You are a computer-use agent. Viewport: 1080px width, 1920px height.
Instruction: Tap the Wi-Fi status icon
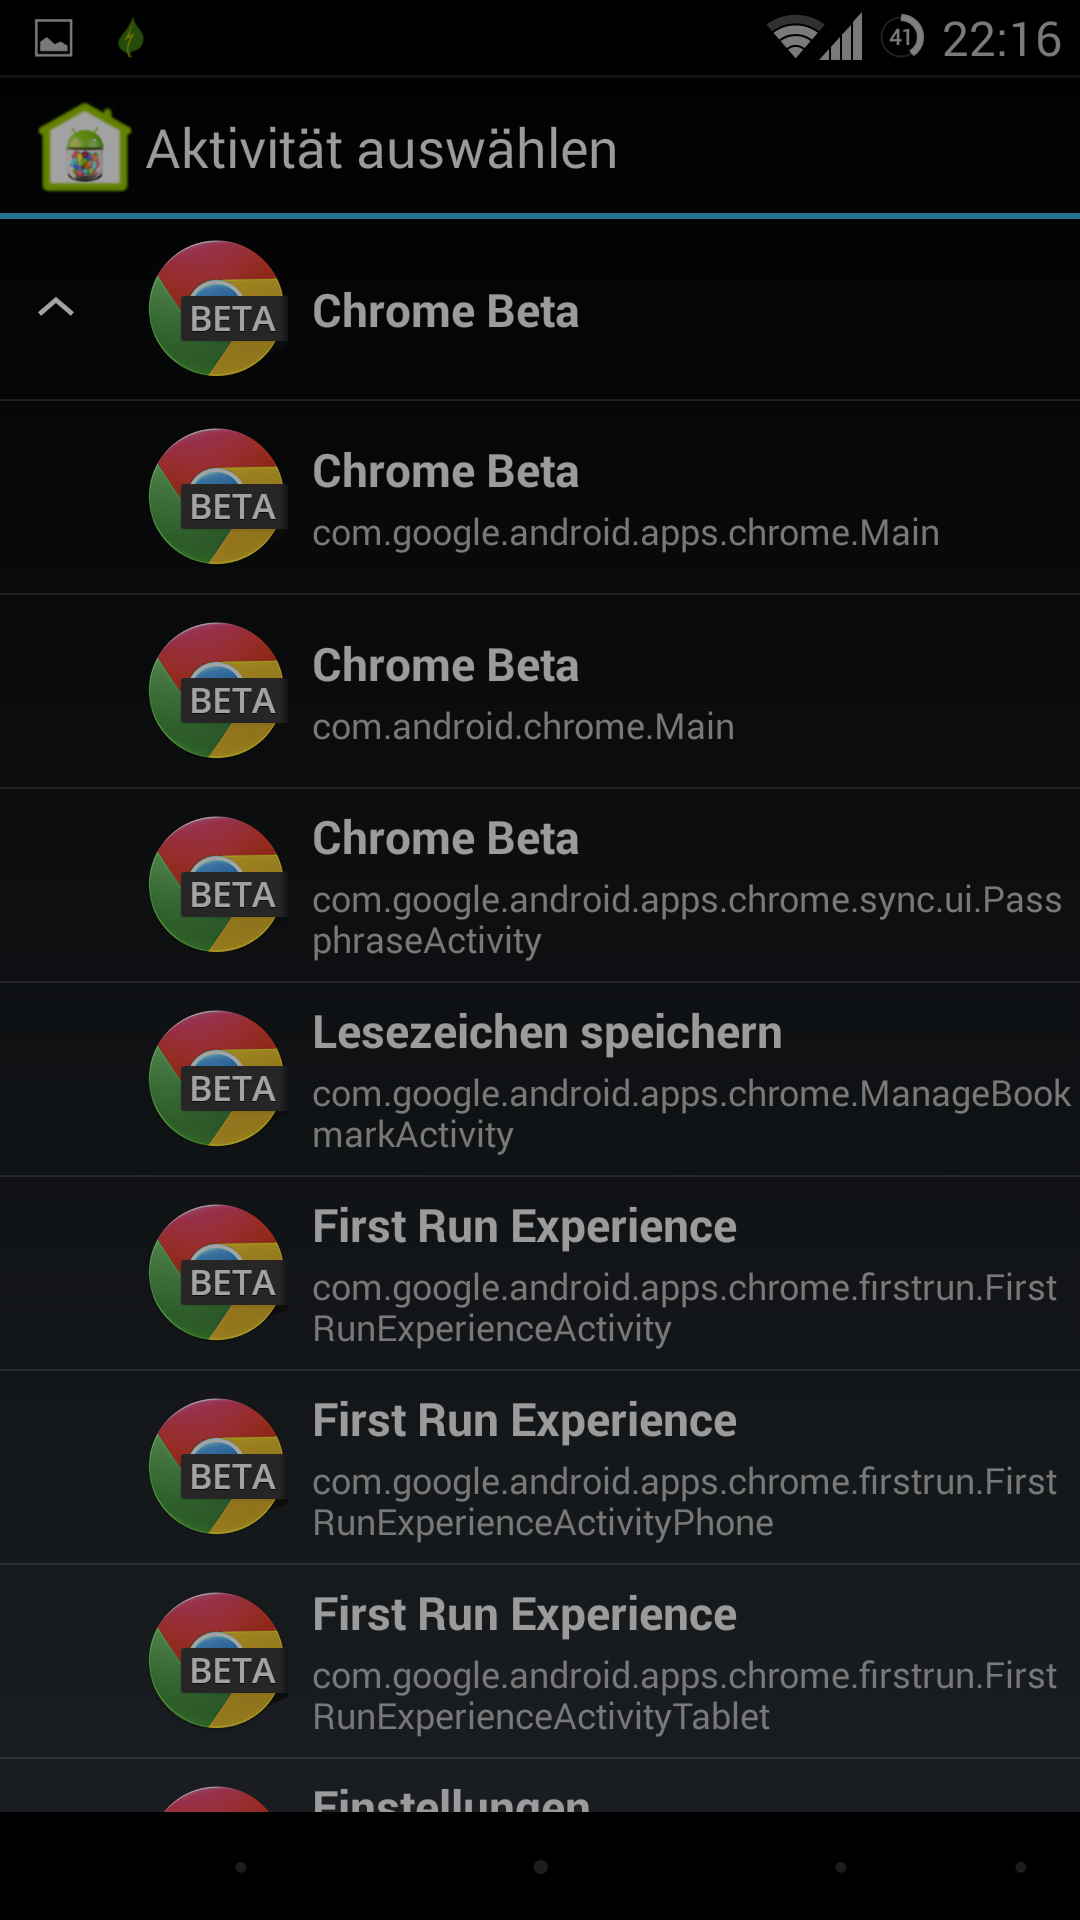(x=794, y=38)
